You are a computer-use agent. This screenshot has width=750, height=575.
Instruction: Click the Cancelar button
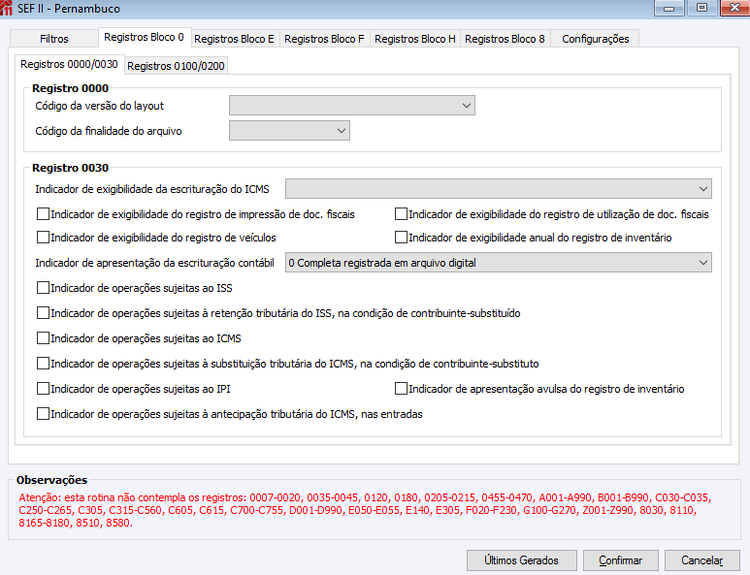click(x=702, y=560)
